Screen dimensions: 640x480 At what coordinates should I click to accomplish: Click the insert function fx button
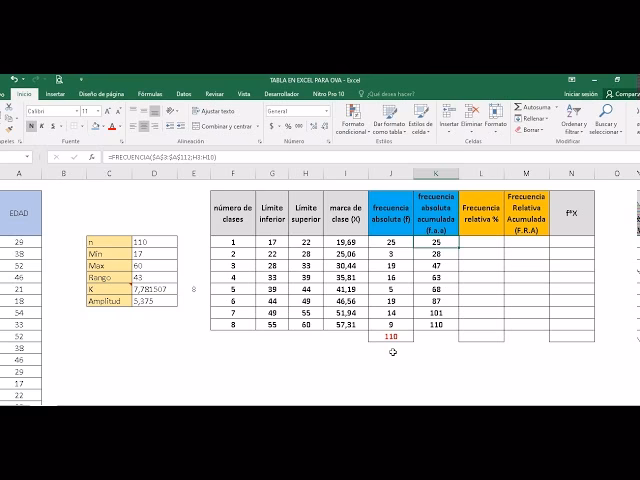click(92, 157)
